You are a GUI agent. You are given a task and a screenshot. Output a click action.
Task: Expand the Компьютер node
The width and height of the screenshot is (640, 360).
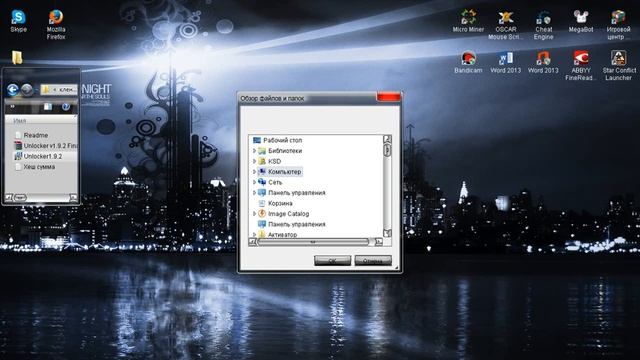pyautogui.click(x=254, y=172)
